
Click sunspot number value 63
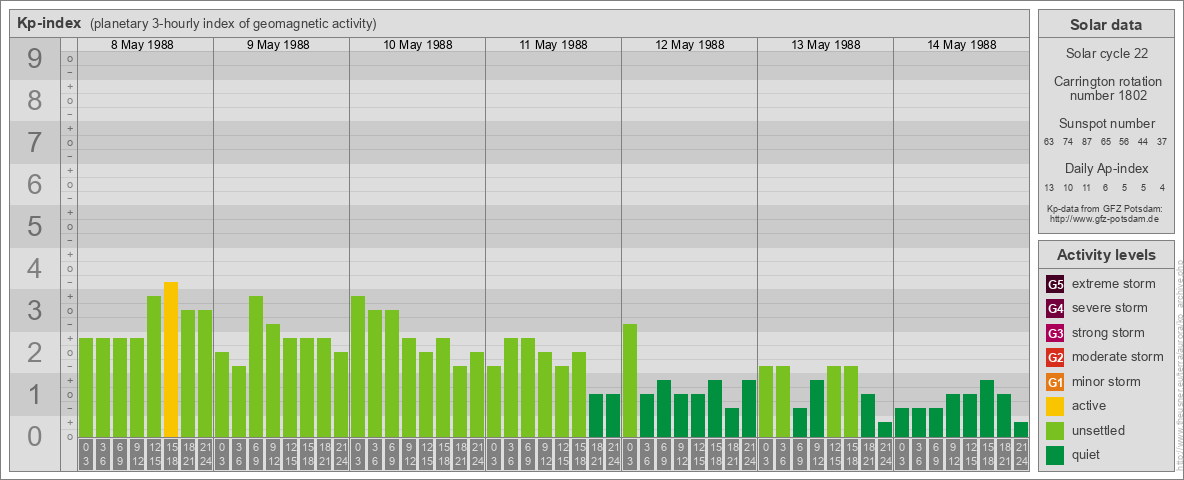point(1049,142)
